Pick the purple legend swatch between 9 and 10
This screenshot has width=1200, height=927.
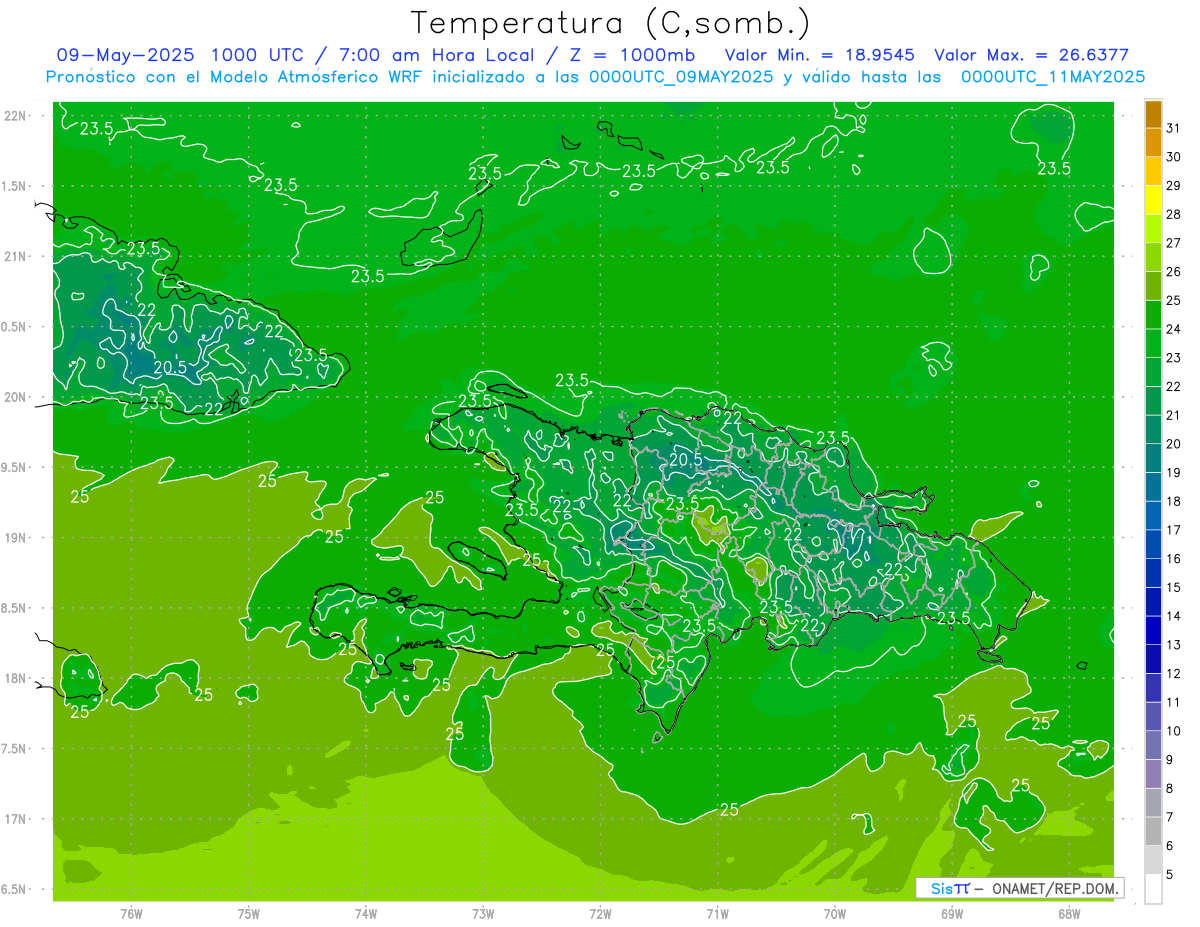[x=1153, y=745]
